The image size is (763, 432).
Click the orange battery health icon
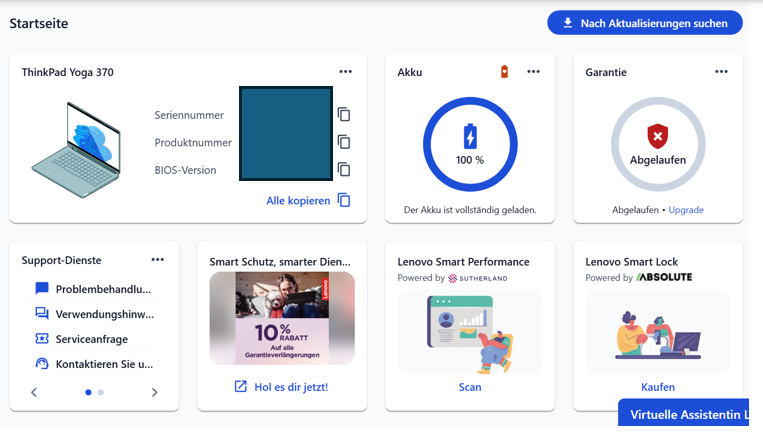pyautogui.click(x=505, y=72)
